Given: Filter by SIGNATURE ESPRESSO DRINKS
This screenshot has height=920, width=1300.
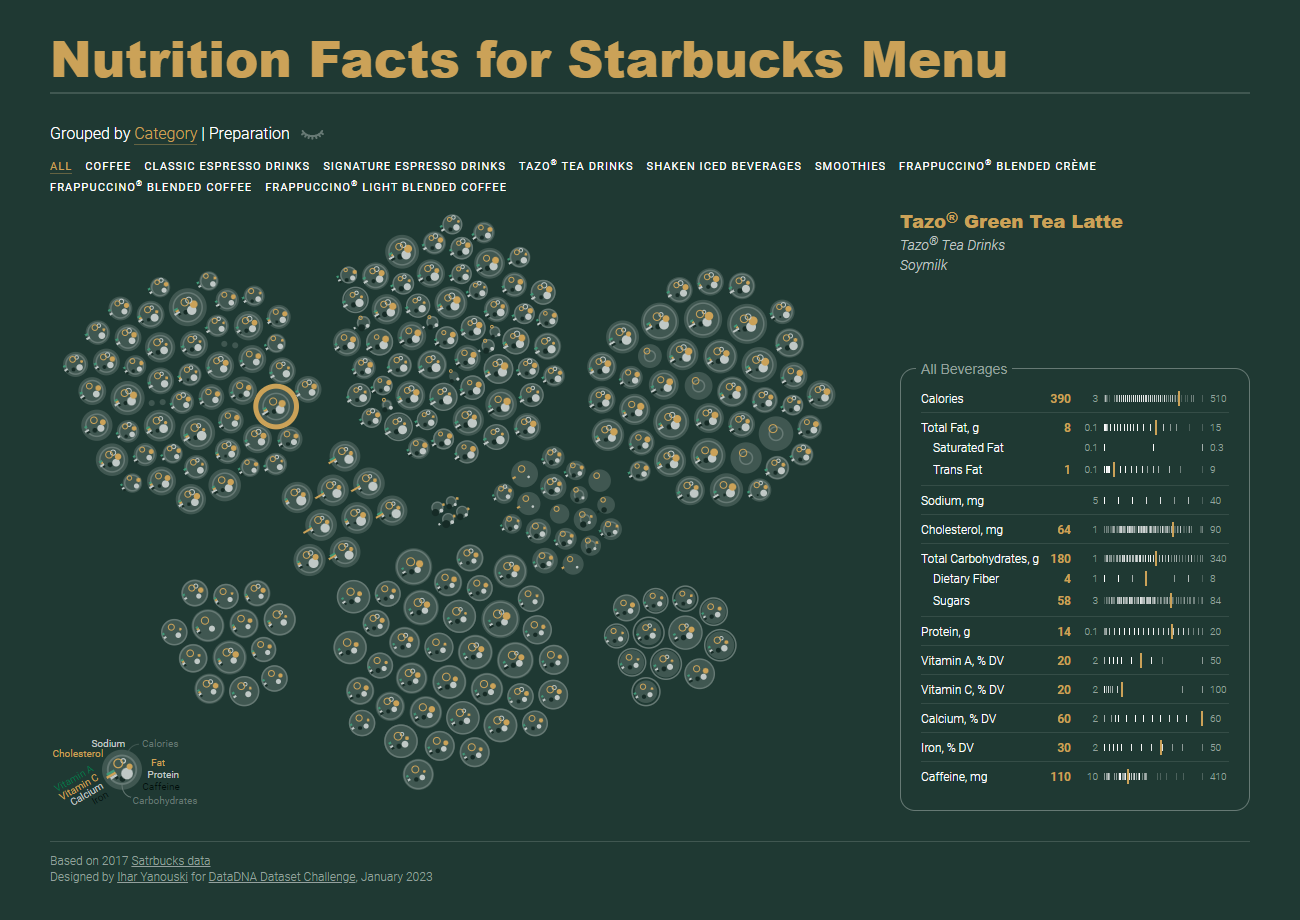Looking at the screenshot, I should (x=414, y=166).
